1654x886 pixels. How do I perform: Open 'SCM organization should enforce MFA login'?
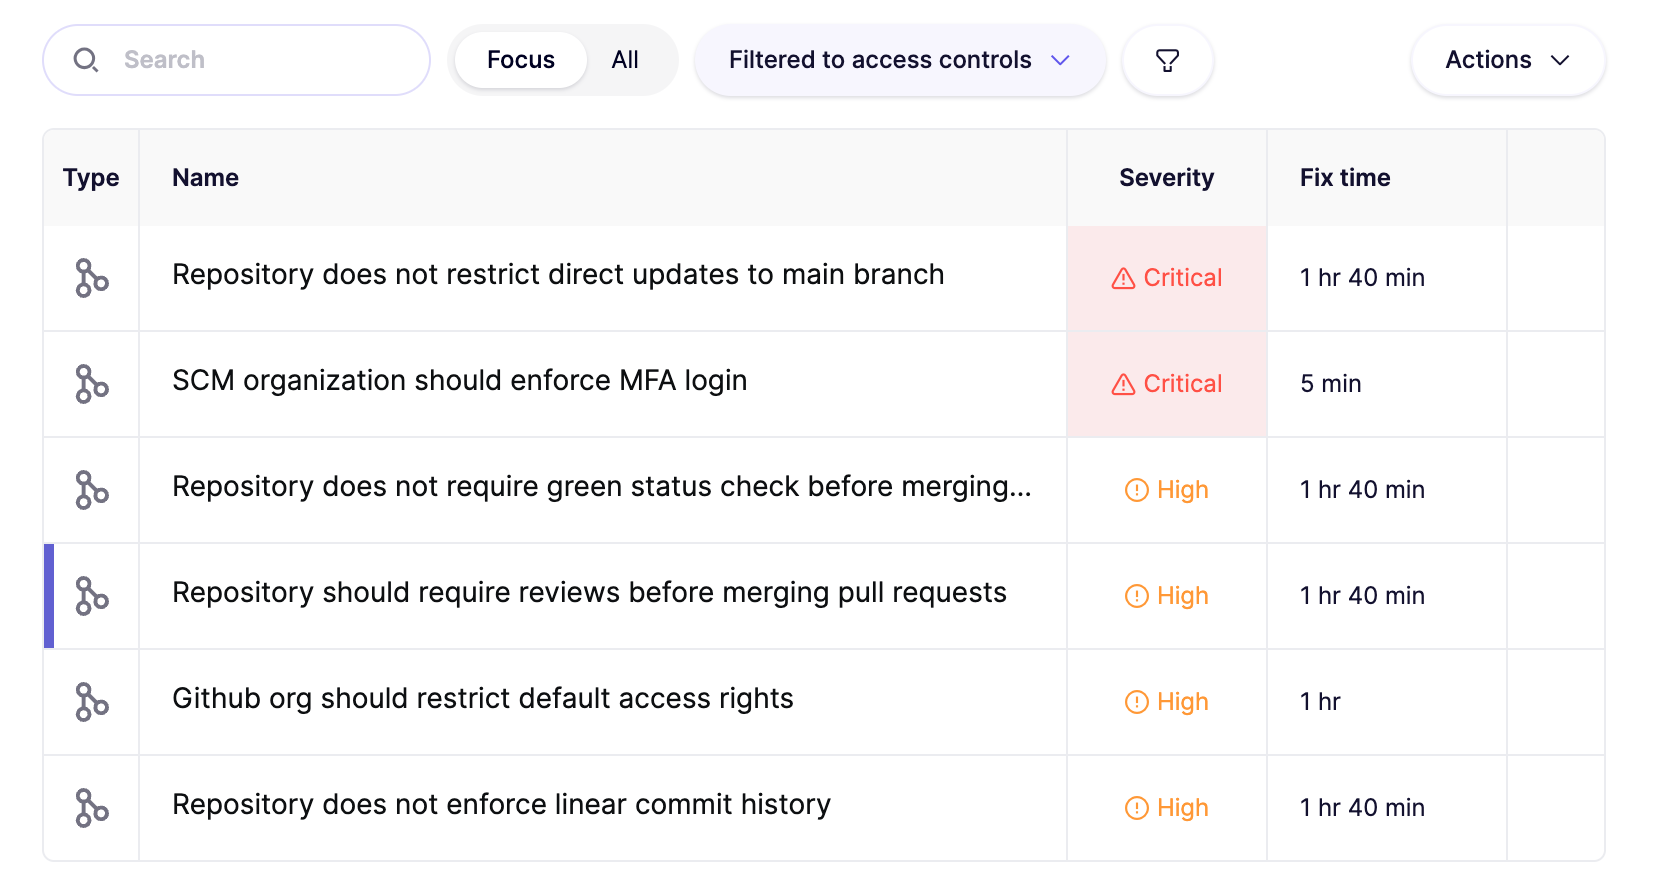[459, 380]
